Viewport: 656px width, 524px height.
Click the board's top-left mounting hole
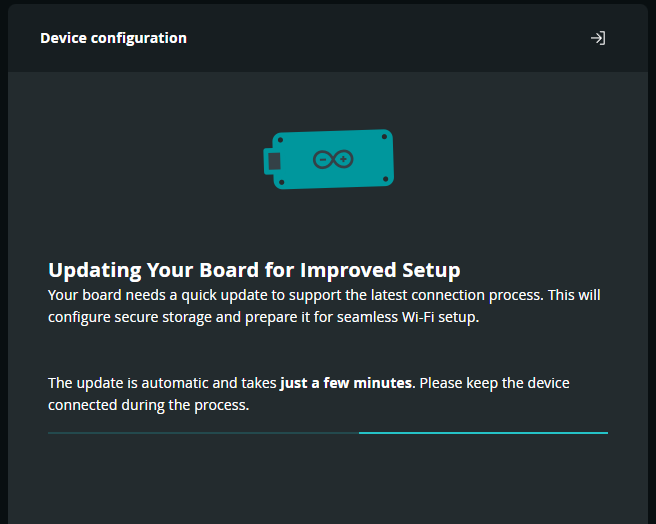280,140
